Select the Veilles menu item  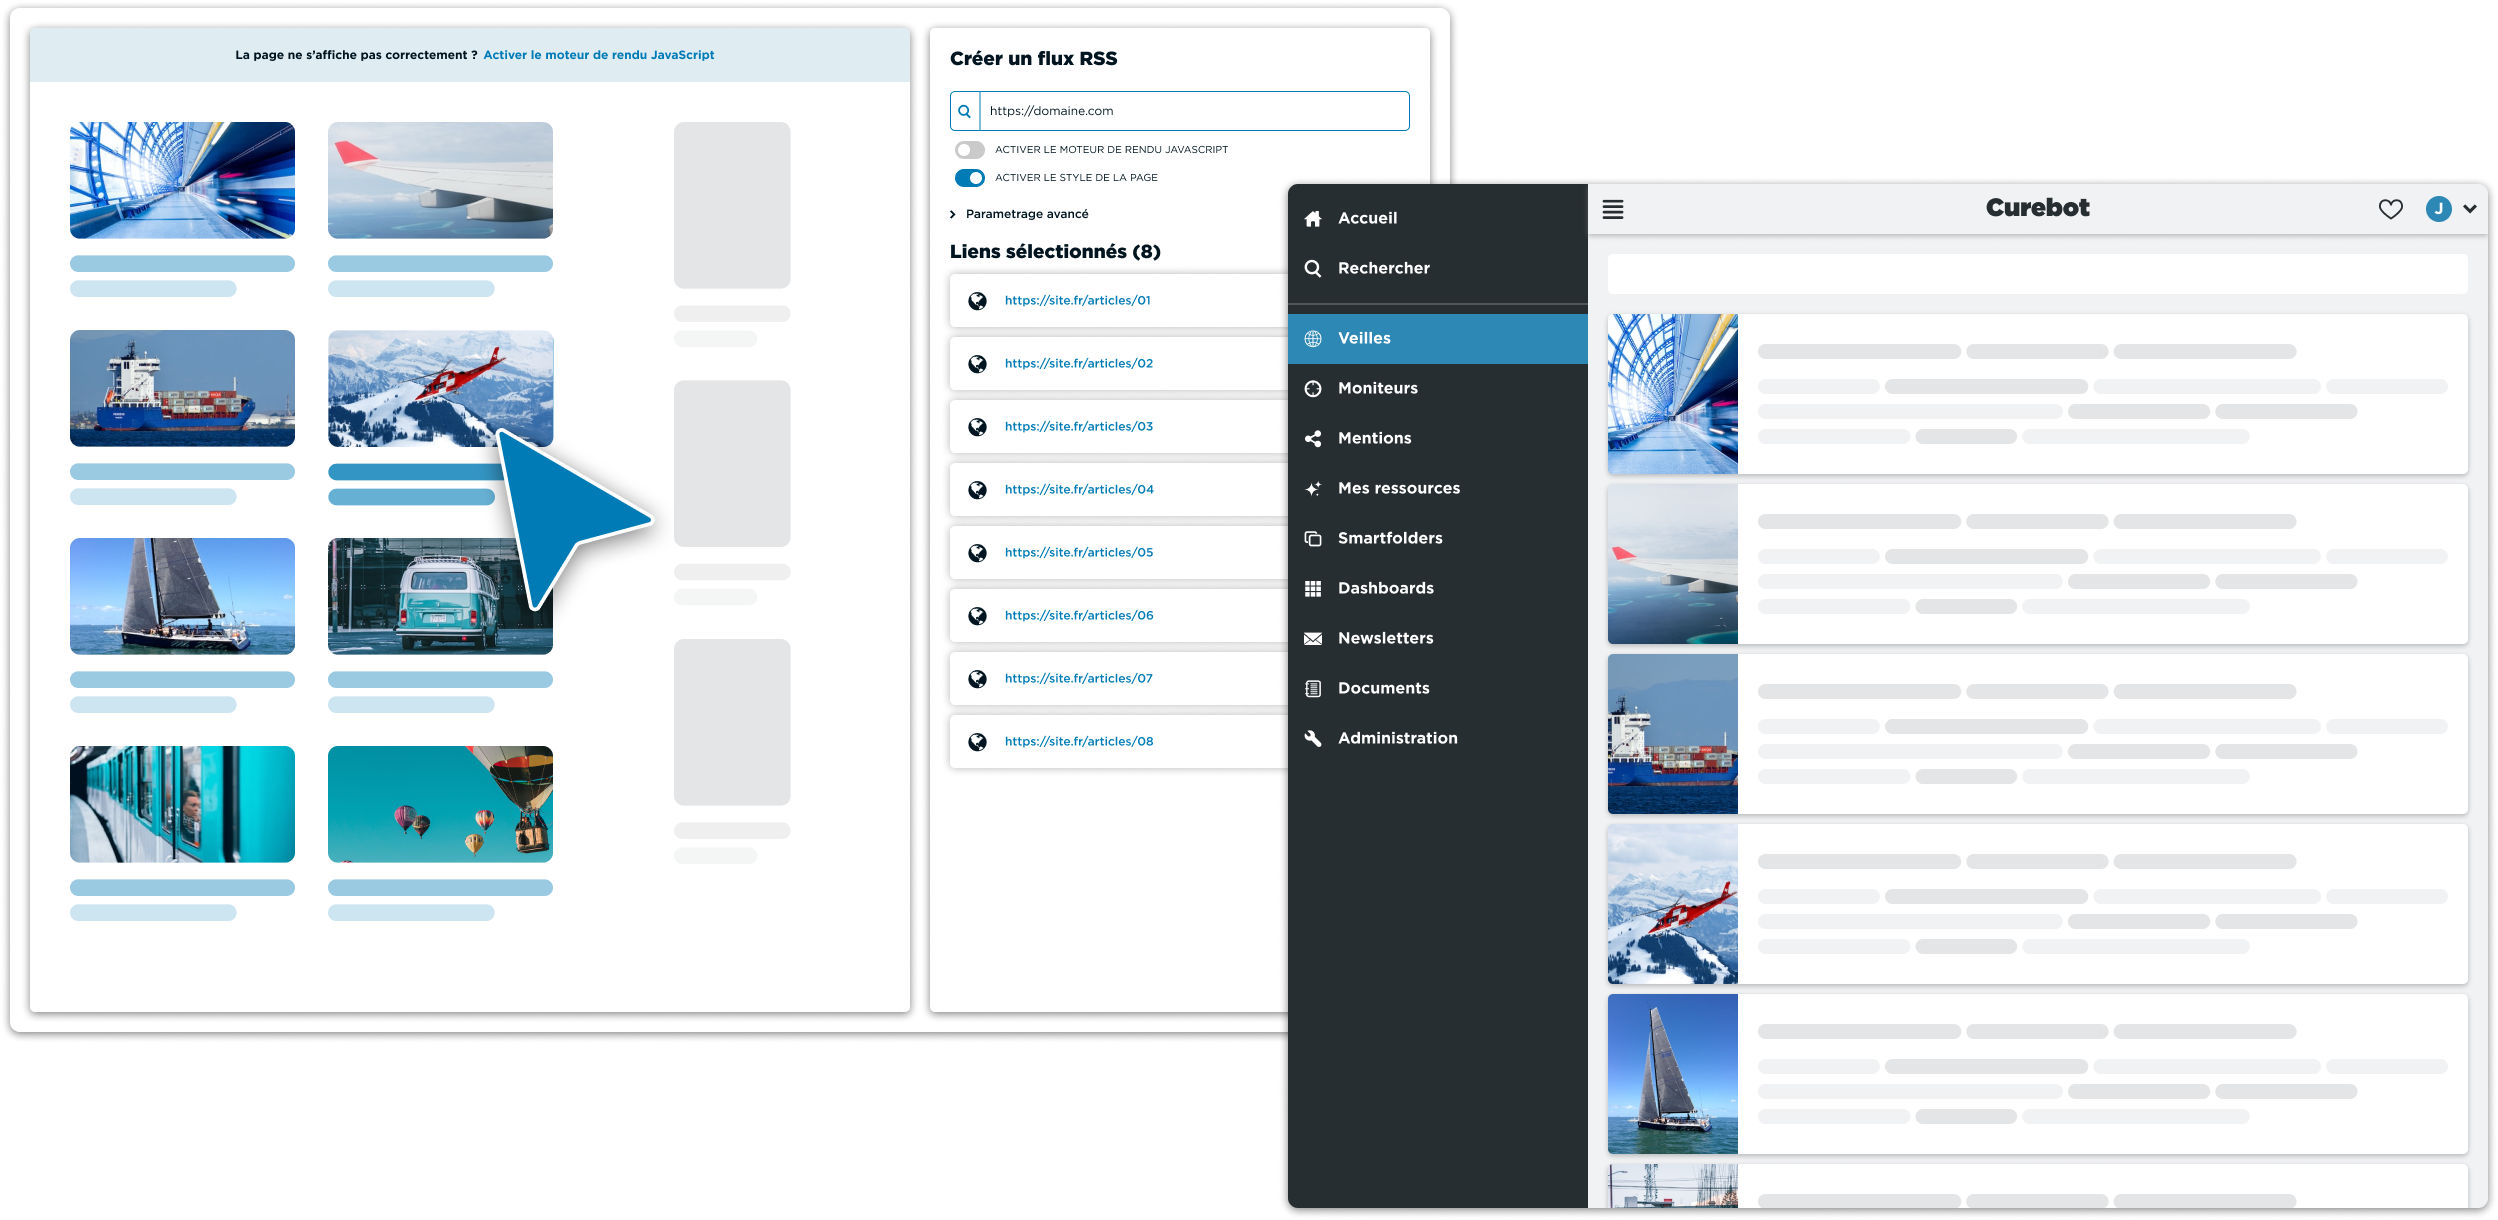click(1438, 338)
